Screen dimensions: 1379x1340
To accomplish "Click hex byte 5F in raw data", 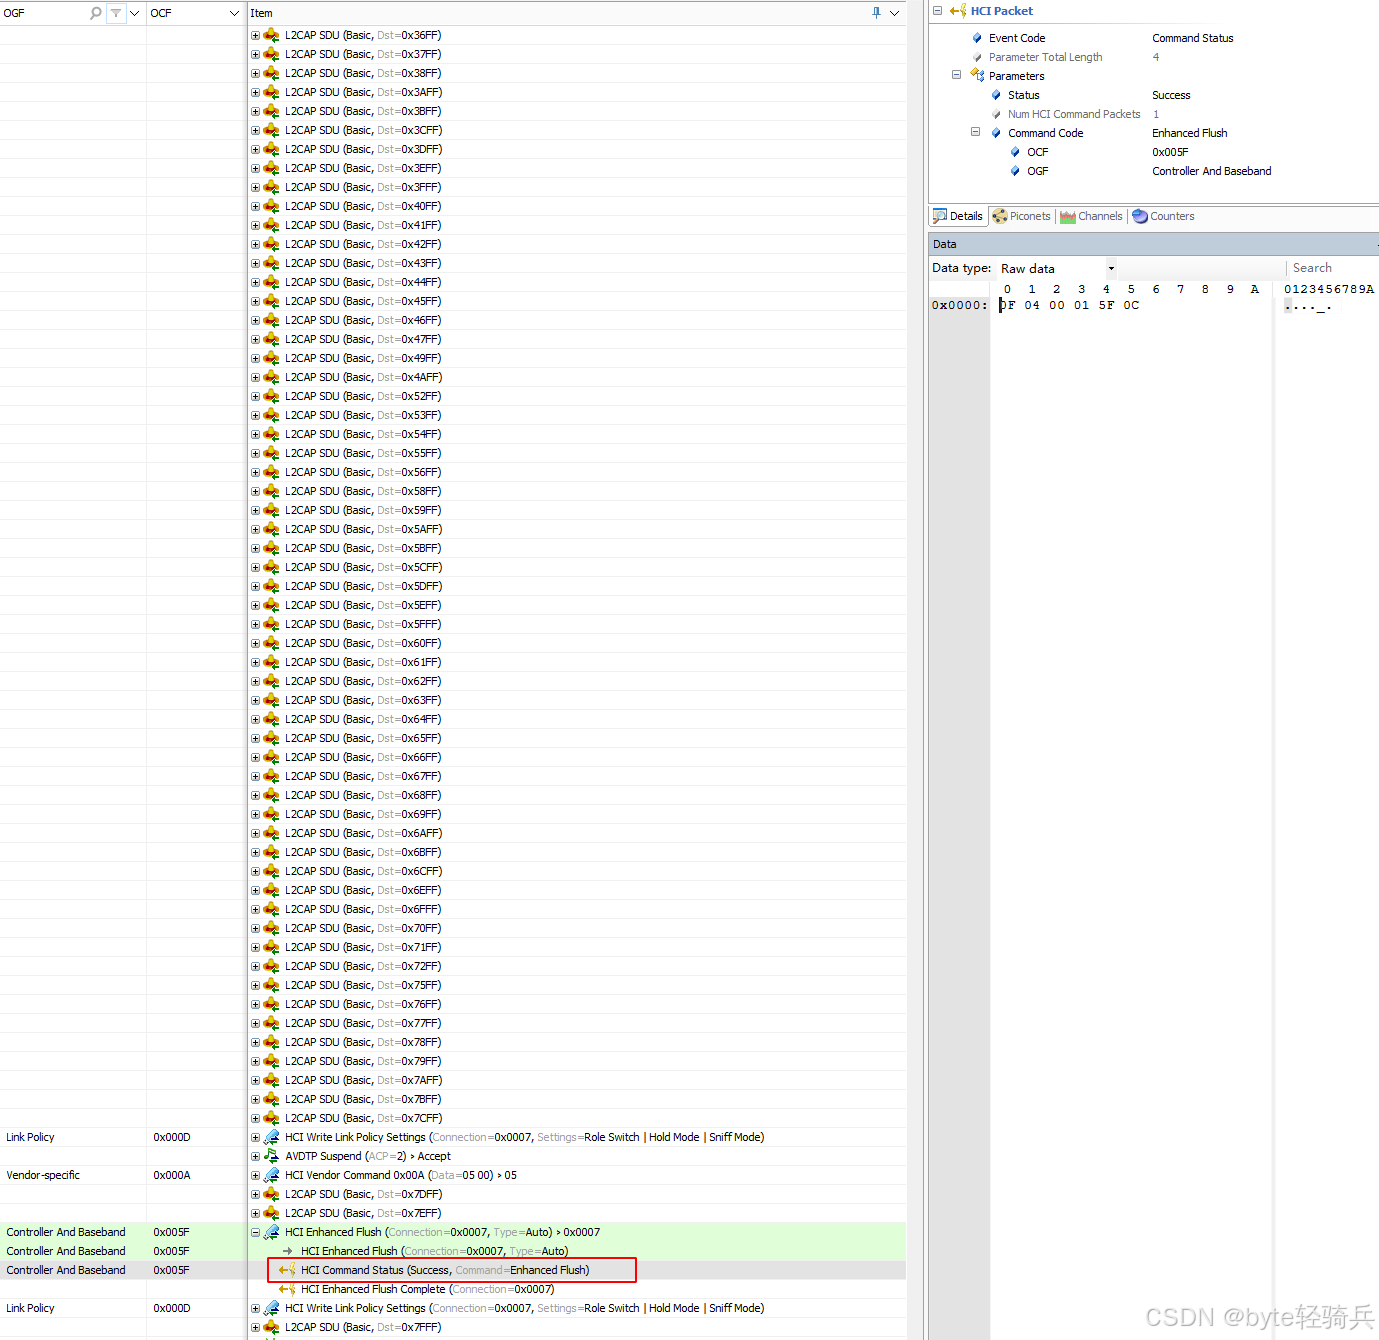I will click(x=1106, y=305).
